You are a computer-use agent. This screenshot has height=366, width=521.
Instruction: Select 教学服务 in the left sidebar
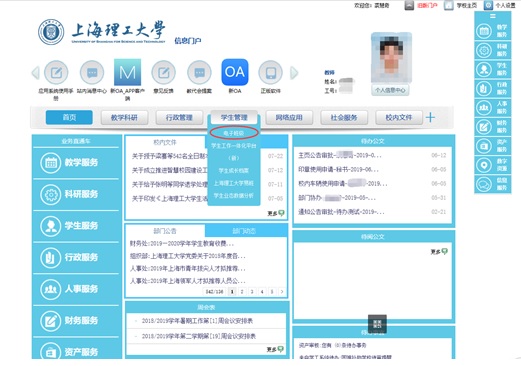point(76,163)
